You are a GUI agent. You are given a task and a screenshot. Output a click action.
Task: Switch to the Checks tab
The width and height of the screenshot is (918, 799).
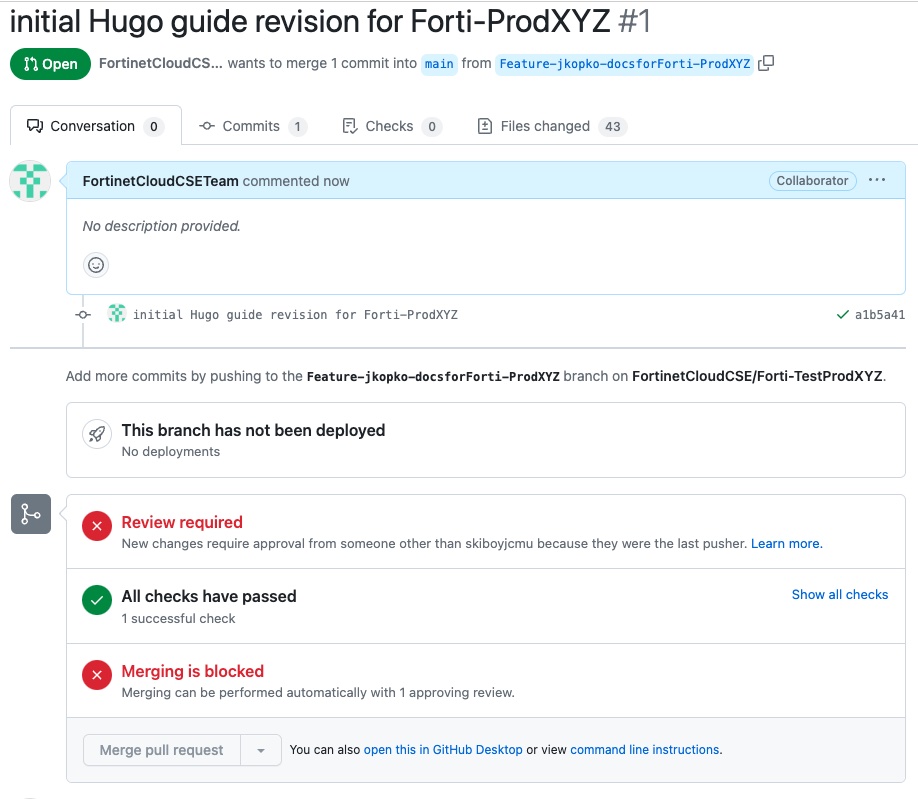(x=392, y=126)
